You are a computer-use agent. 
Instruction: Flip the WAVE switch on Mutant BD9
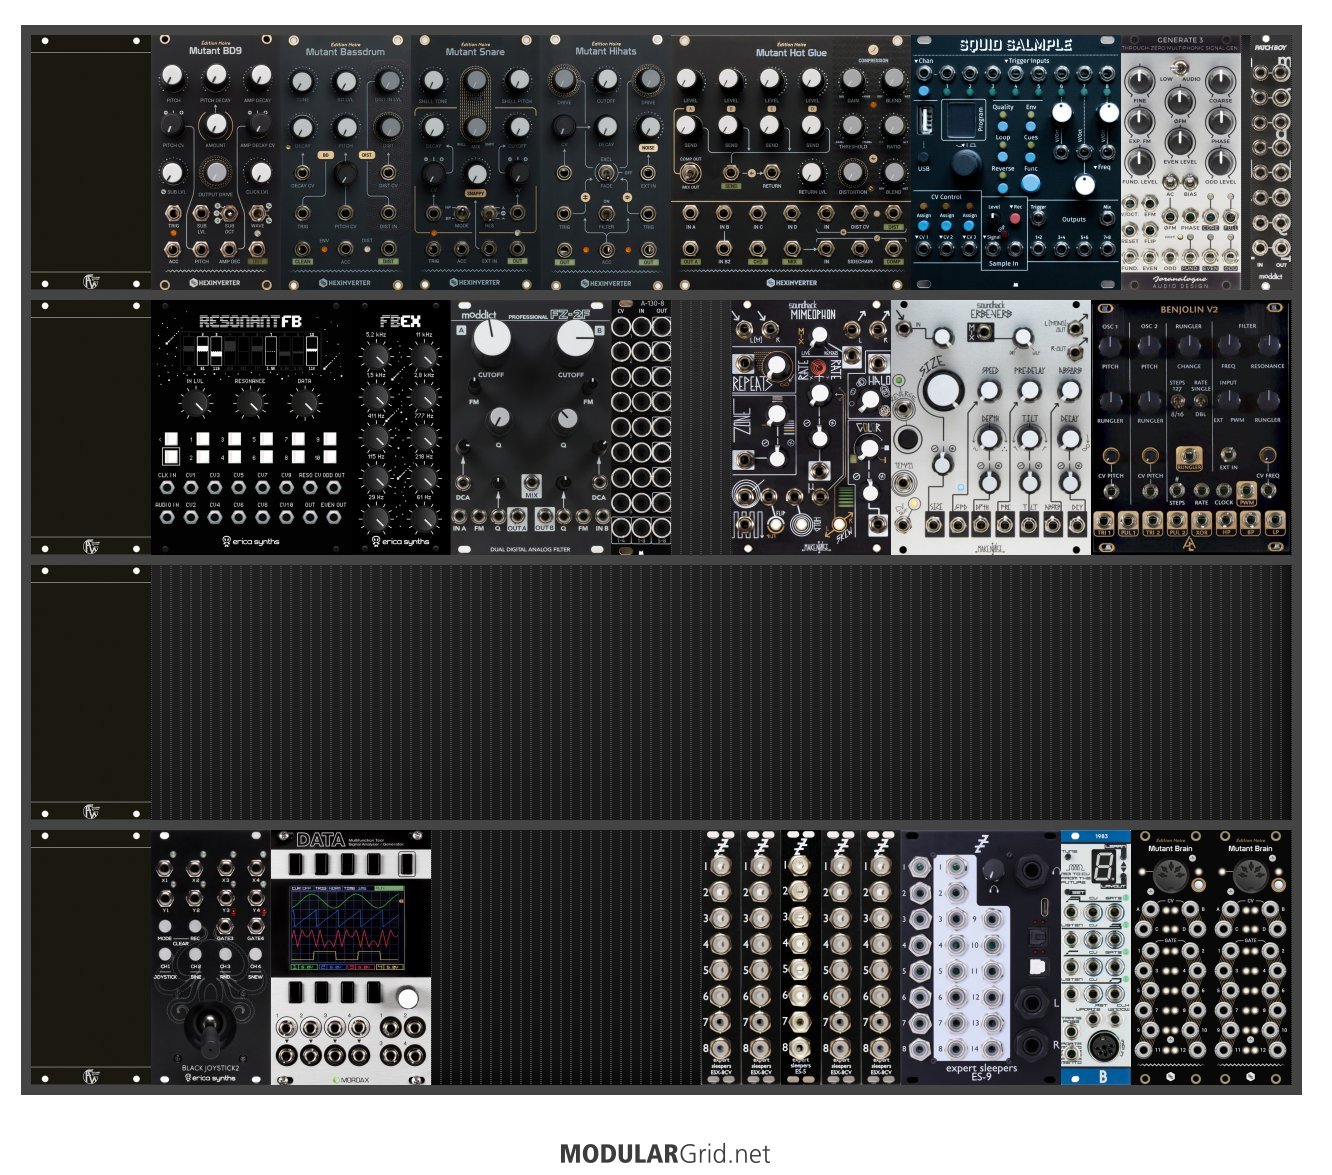point(258,211)
